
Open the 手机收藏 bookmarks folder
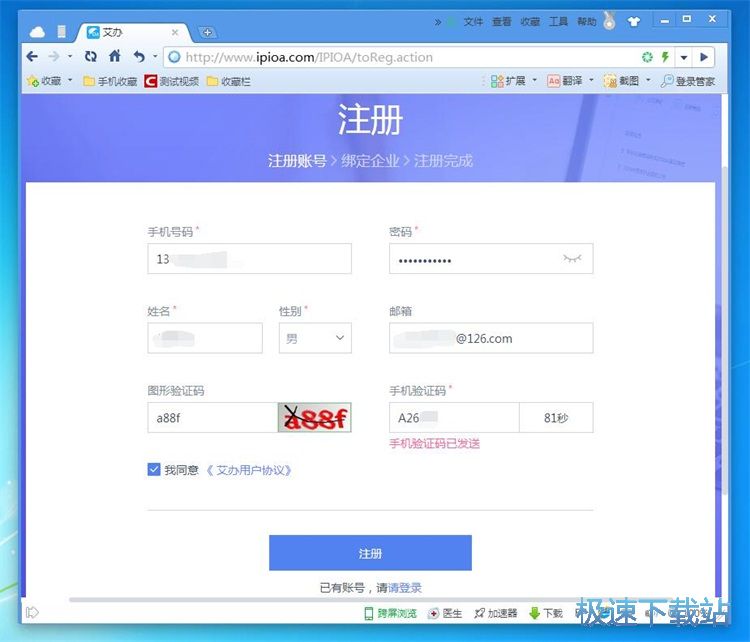click(x=110, y=81)
